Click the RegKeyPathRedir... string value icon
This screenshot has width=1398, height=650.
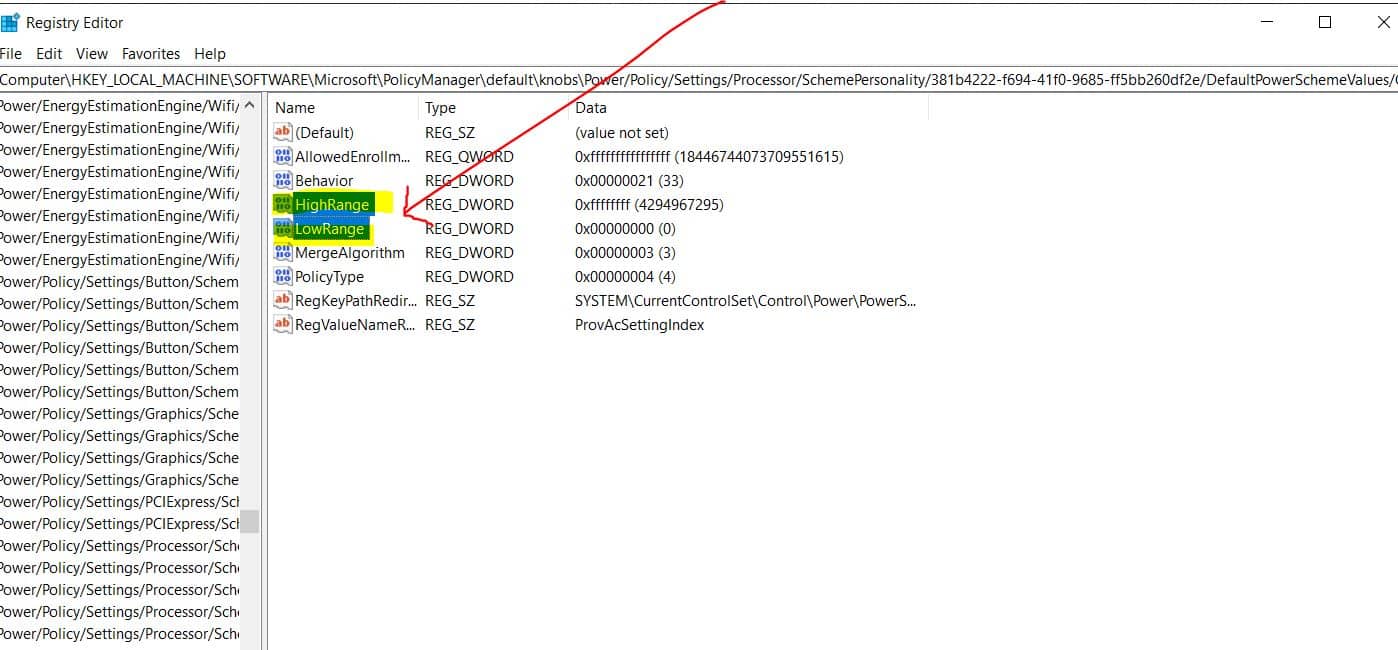(282, 300)
